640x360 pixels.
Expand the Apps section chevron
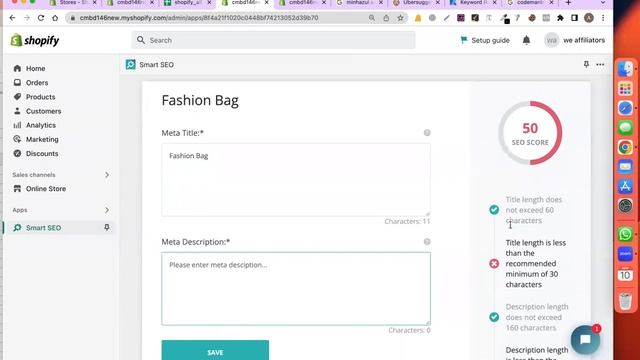coord(107,210)
